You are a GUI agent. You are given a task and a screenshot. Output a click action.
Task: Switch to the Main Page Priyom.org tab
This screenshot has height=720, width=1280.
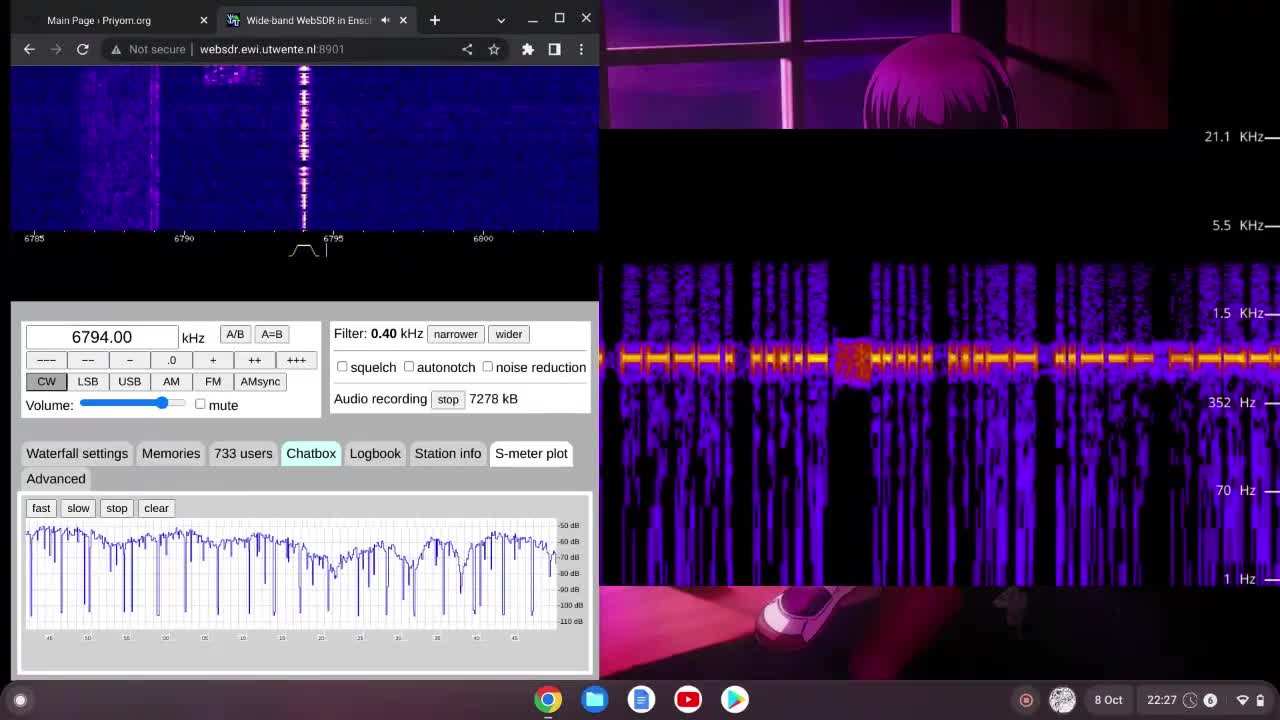(99, 20)
